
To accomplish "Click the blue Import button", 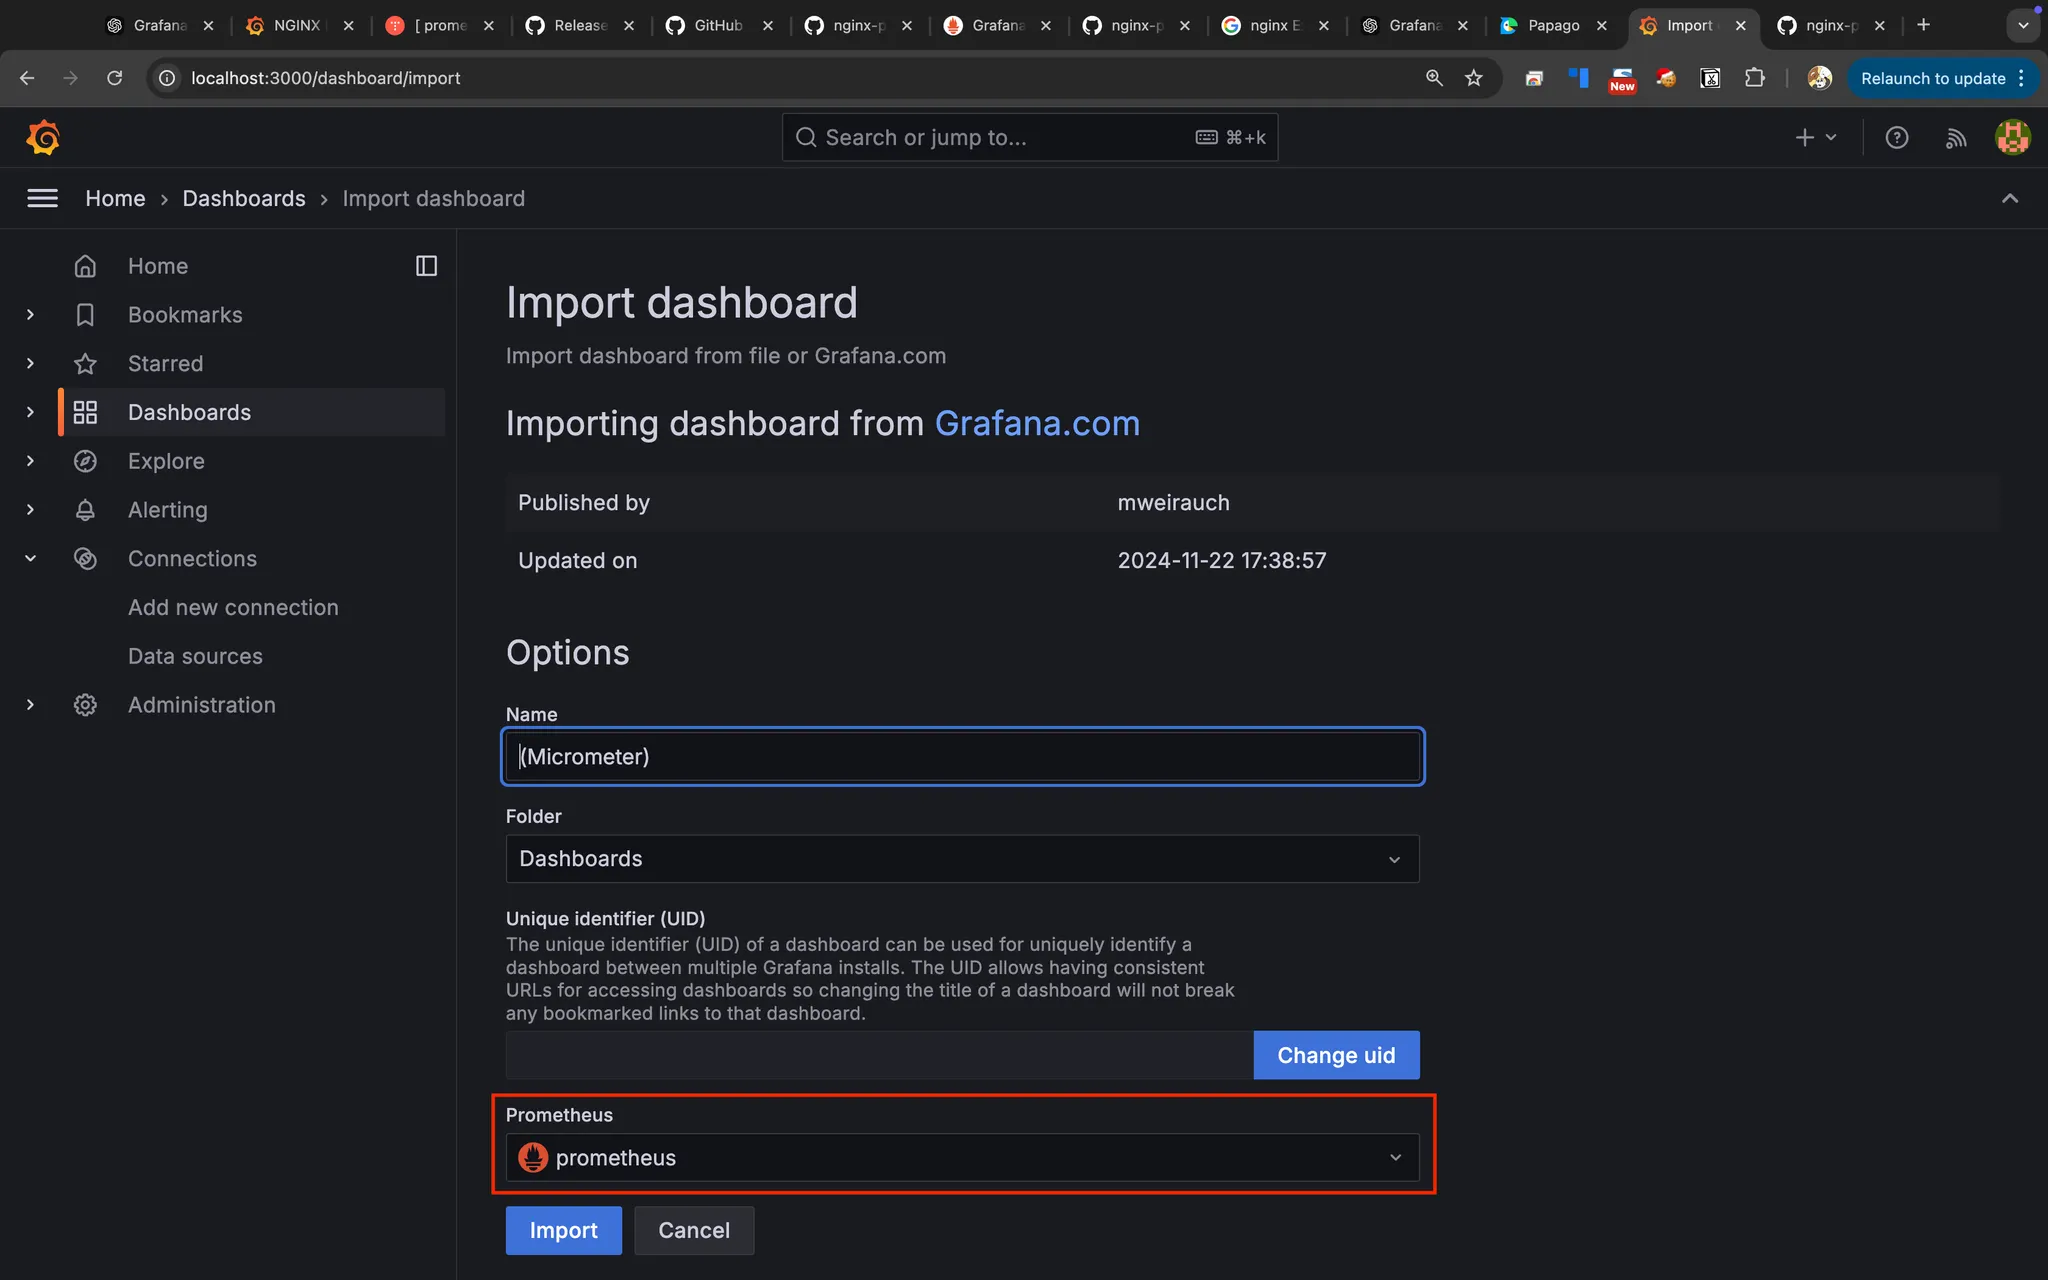I will pos(563,1230).
